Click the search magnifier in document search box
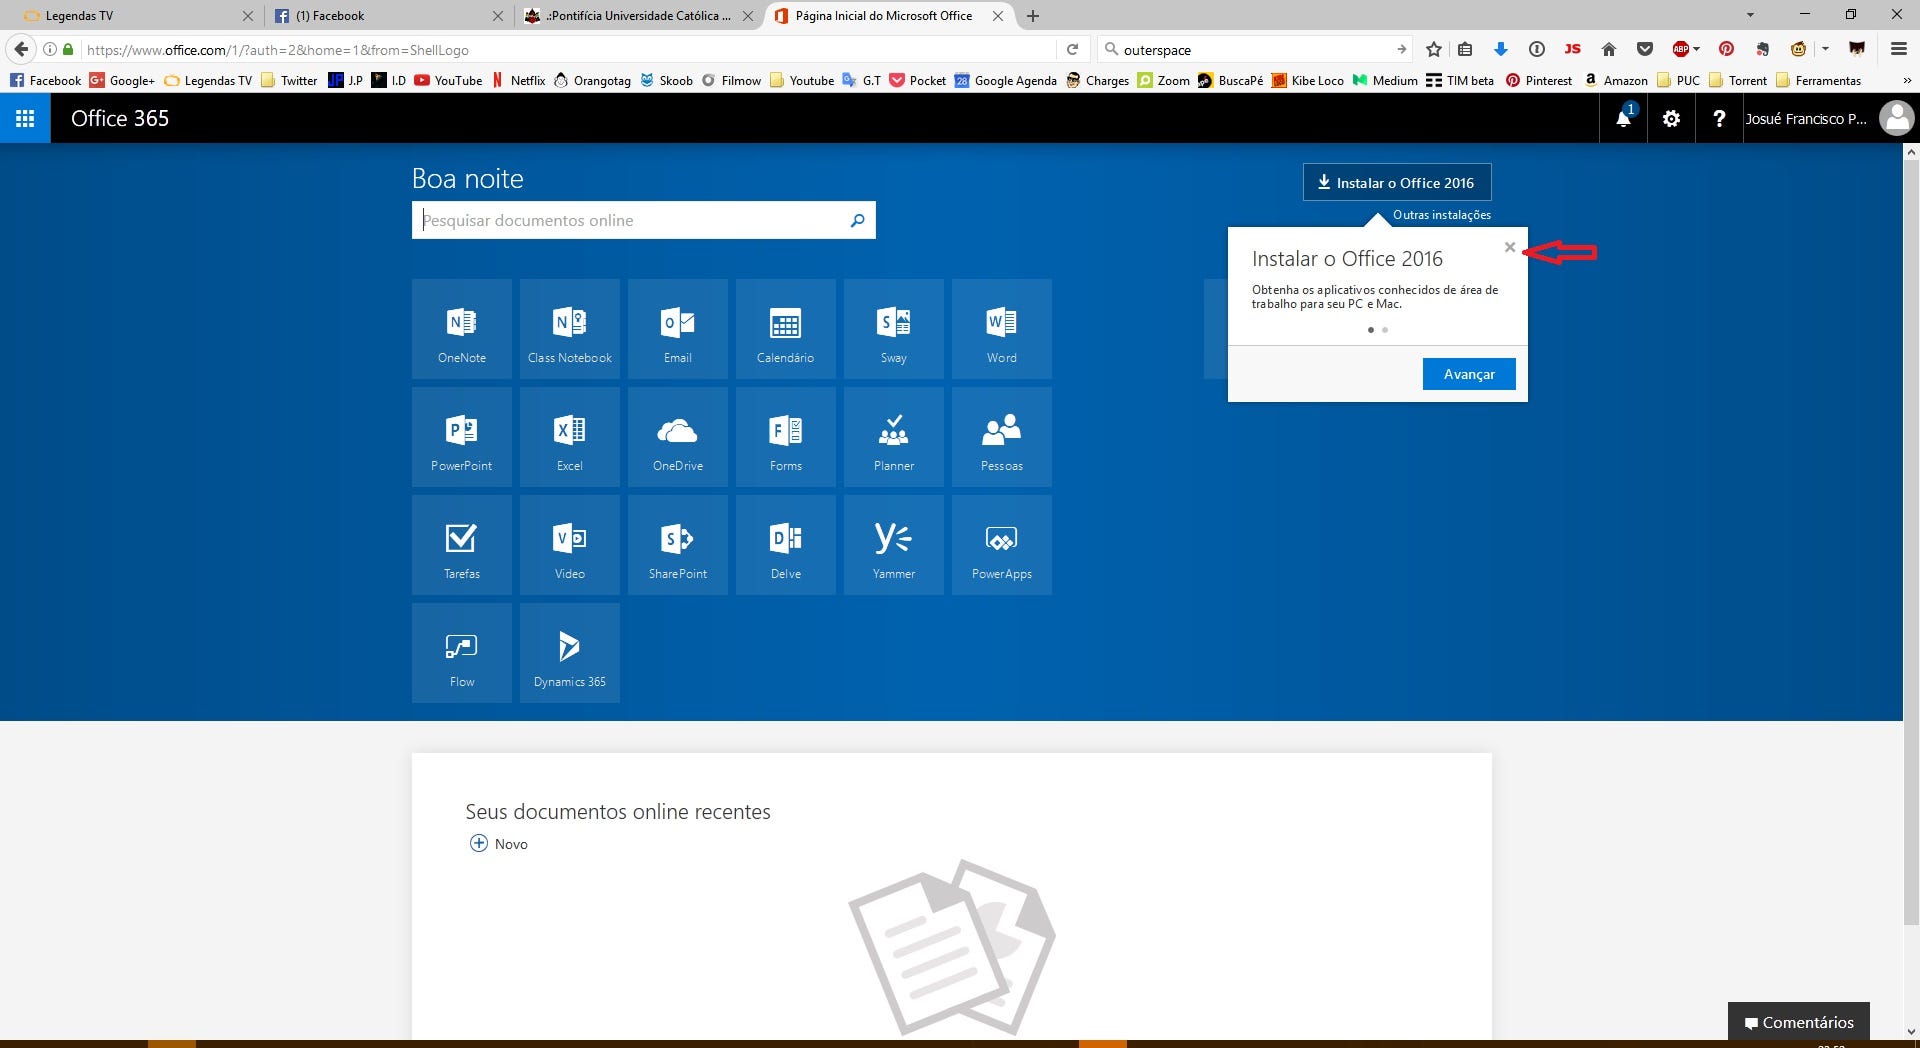1920x1048 pixels. click(x=857, y=220)
